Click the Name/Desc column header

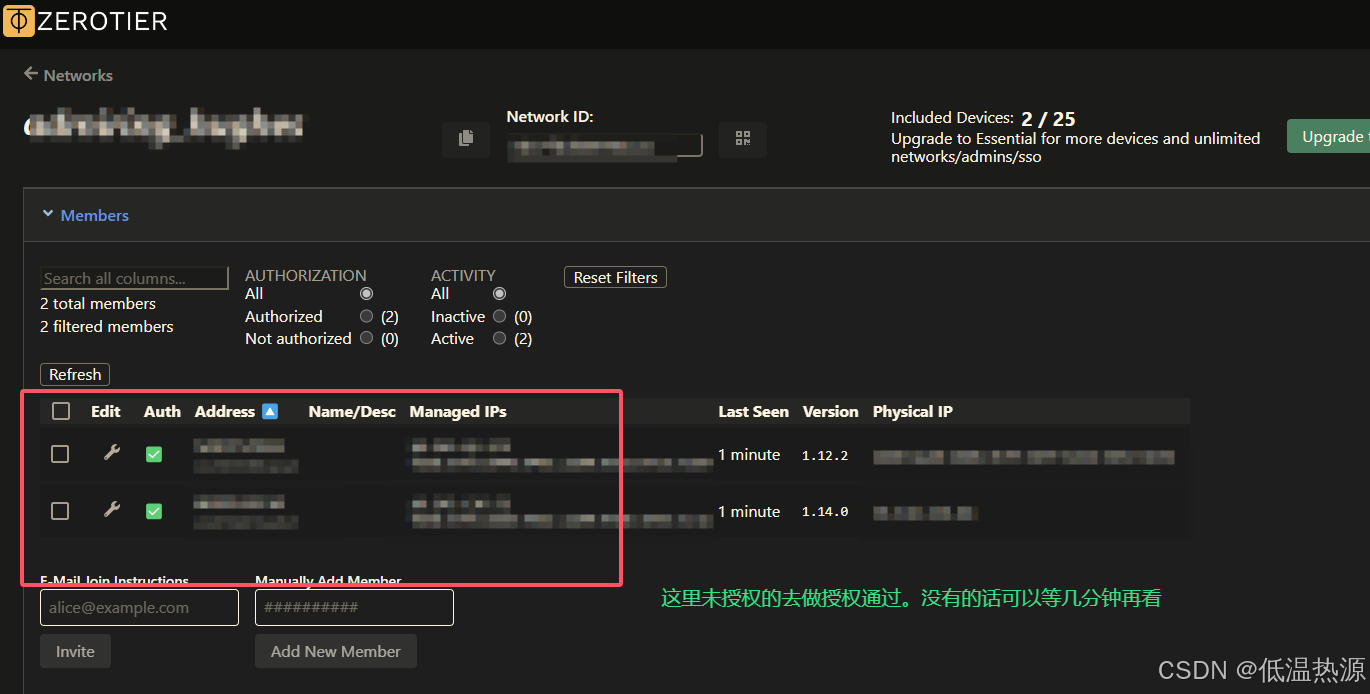click(352, 411)
